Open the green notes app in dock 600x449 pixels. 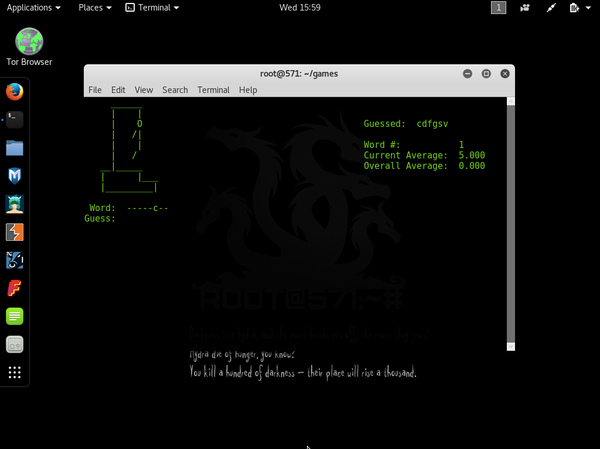tap(14, 316)
